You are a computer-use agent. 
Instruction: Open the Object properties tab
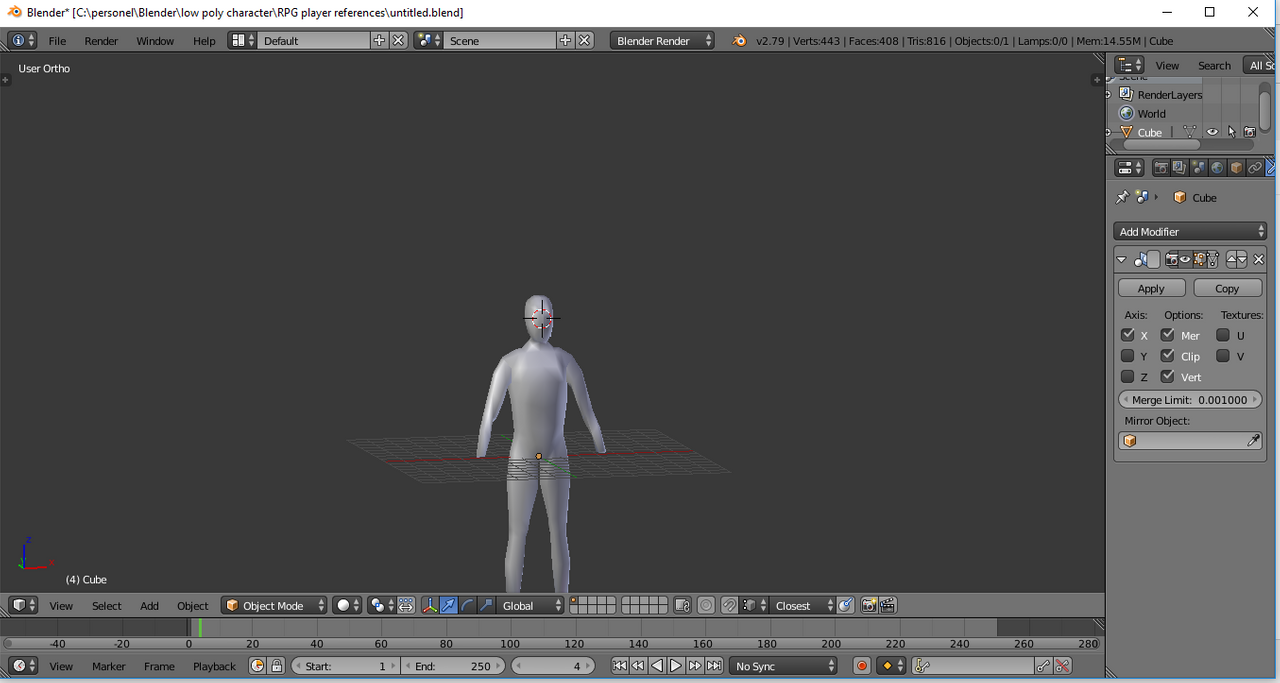pyautogui.click(x=1236, y=168)
